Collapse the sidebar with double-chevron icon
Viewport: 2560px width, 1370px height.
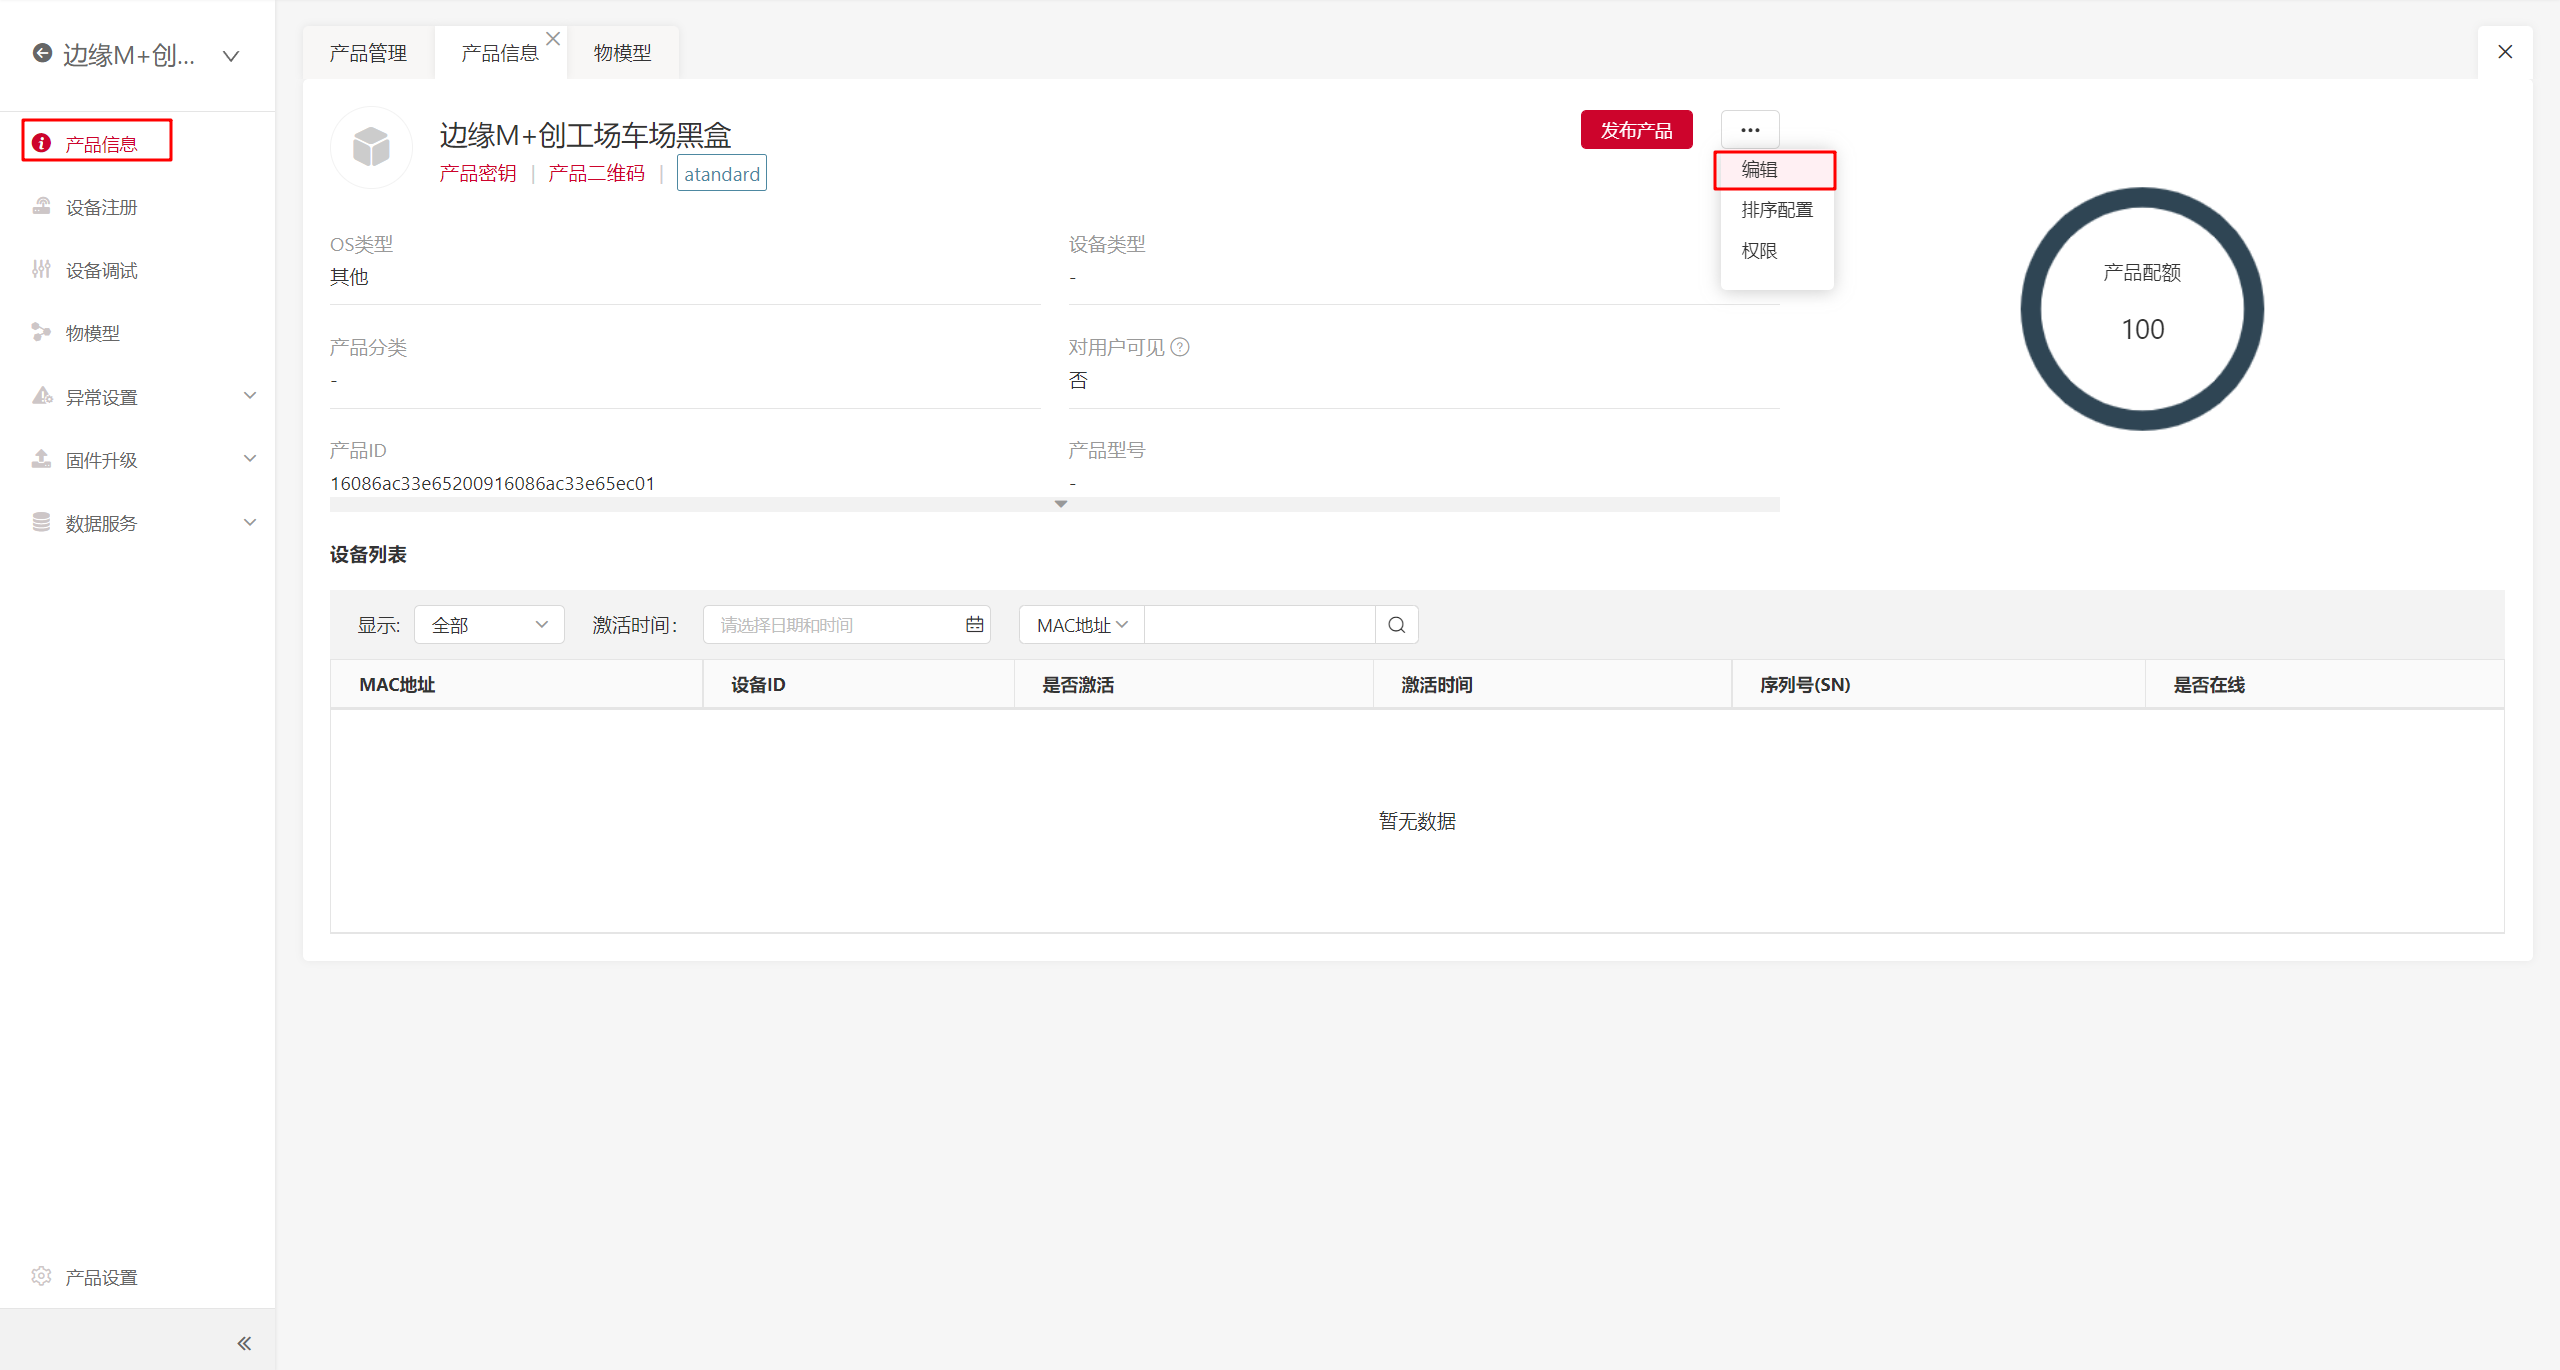(x=243, y=1343)
